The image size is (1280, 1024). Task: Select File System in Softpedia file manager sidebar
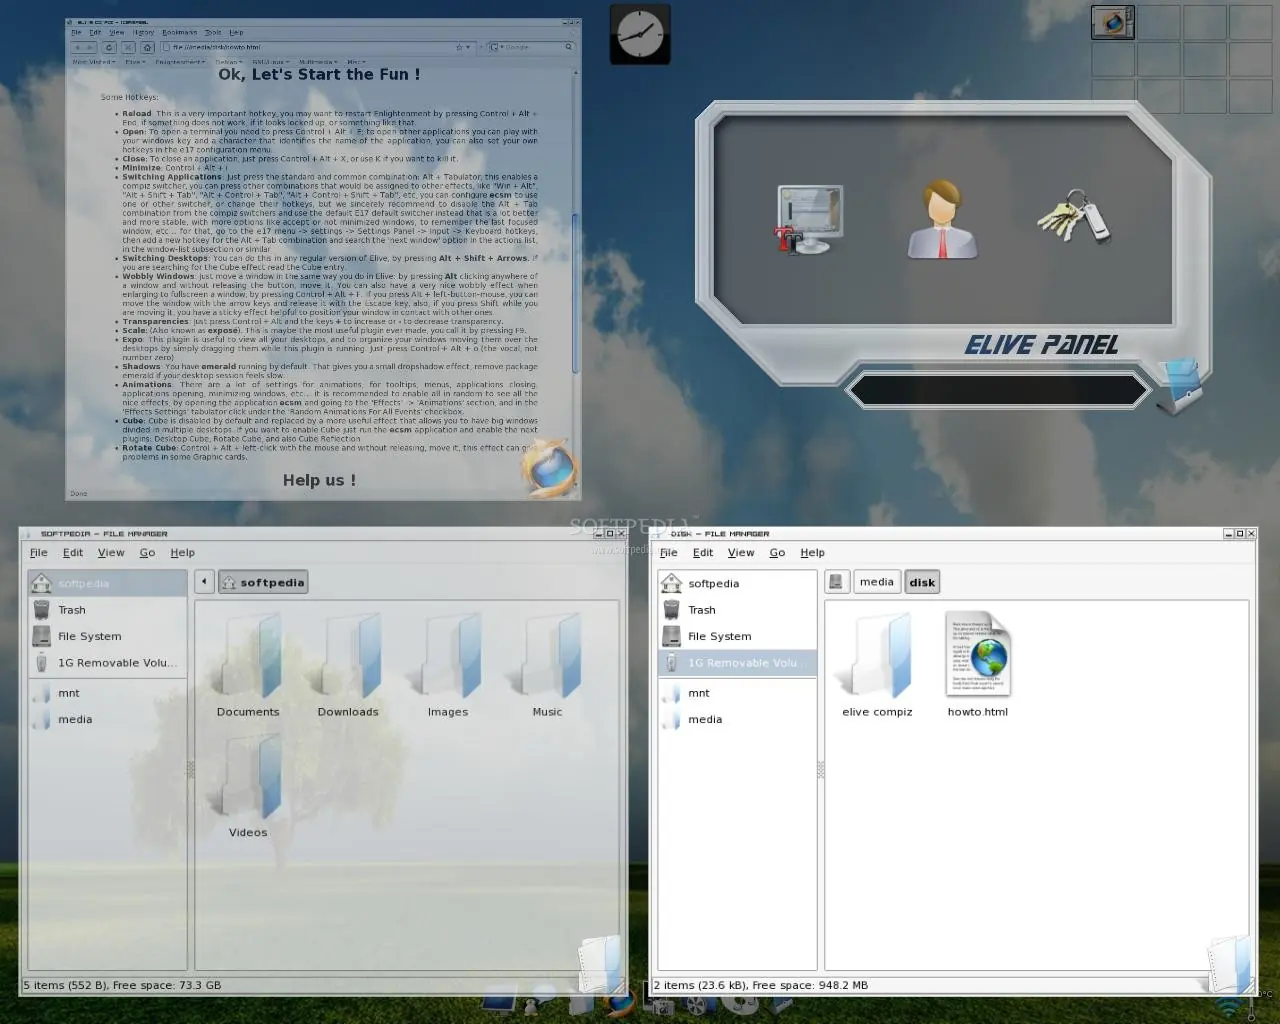(107, 636)
